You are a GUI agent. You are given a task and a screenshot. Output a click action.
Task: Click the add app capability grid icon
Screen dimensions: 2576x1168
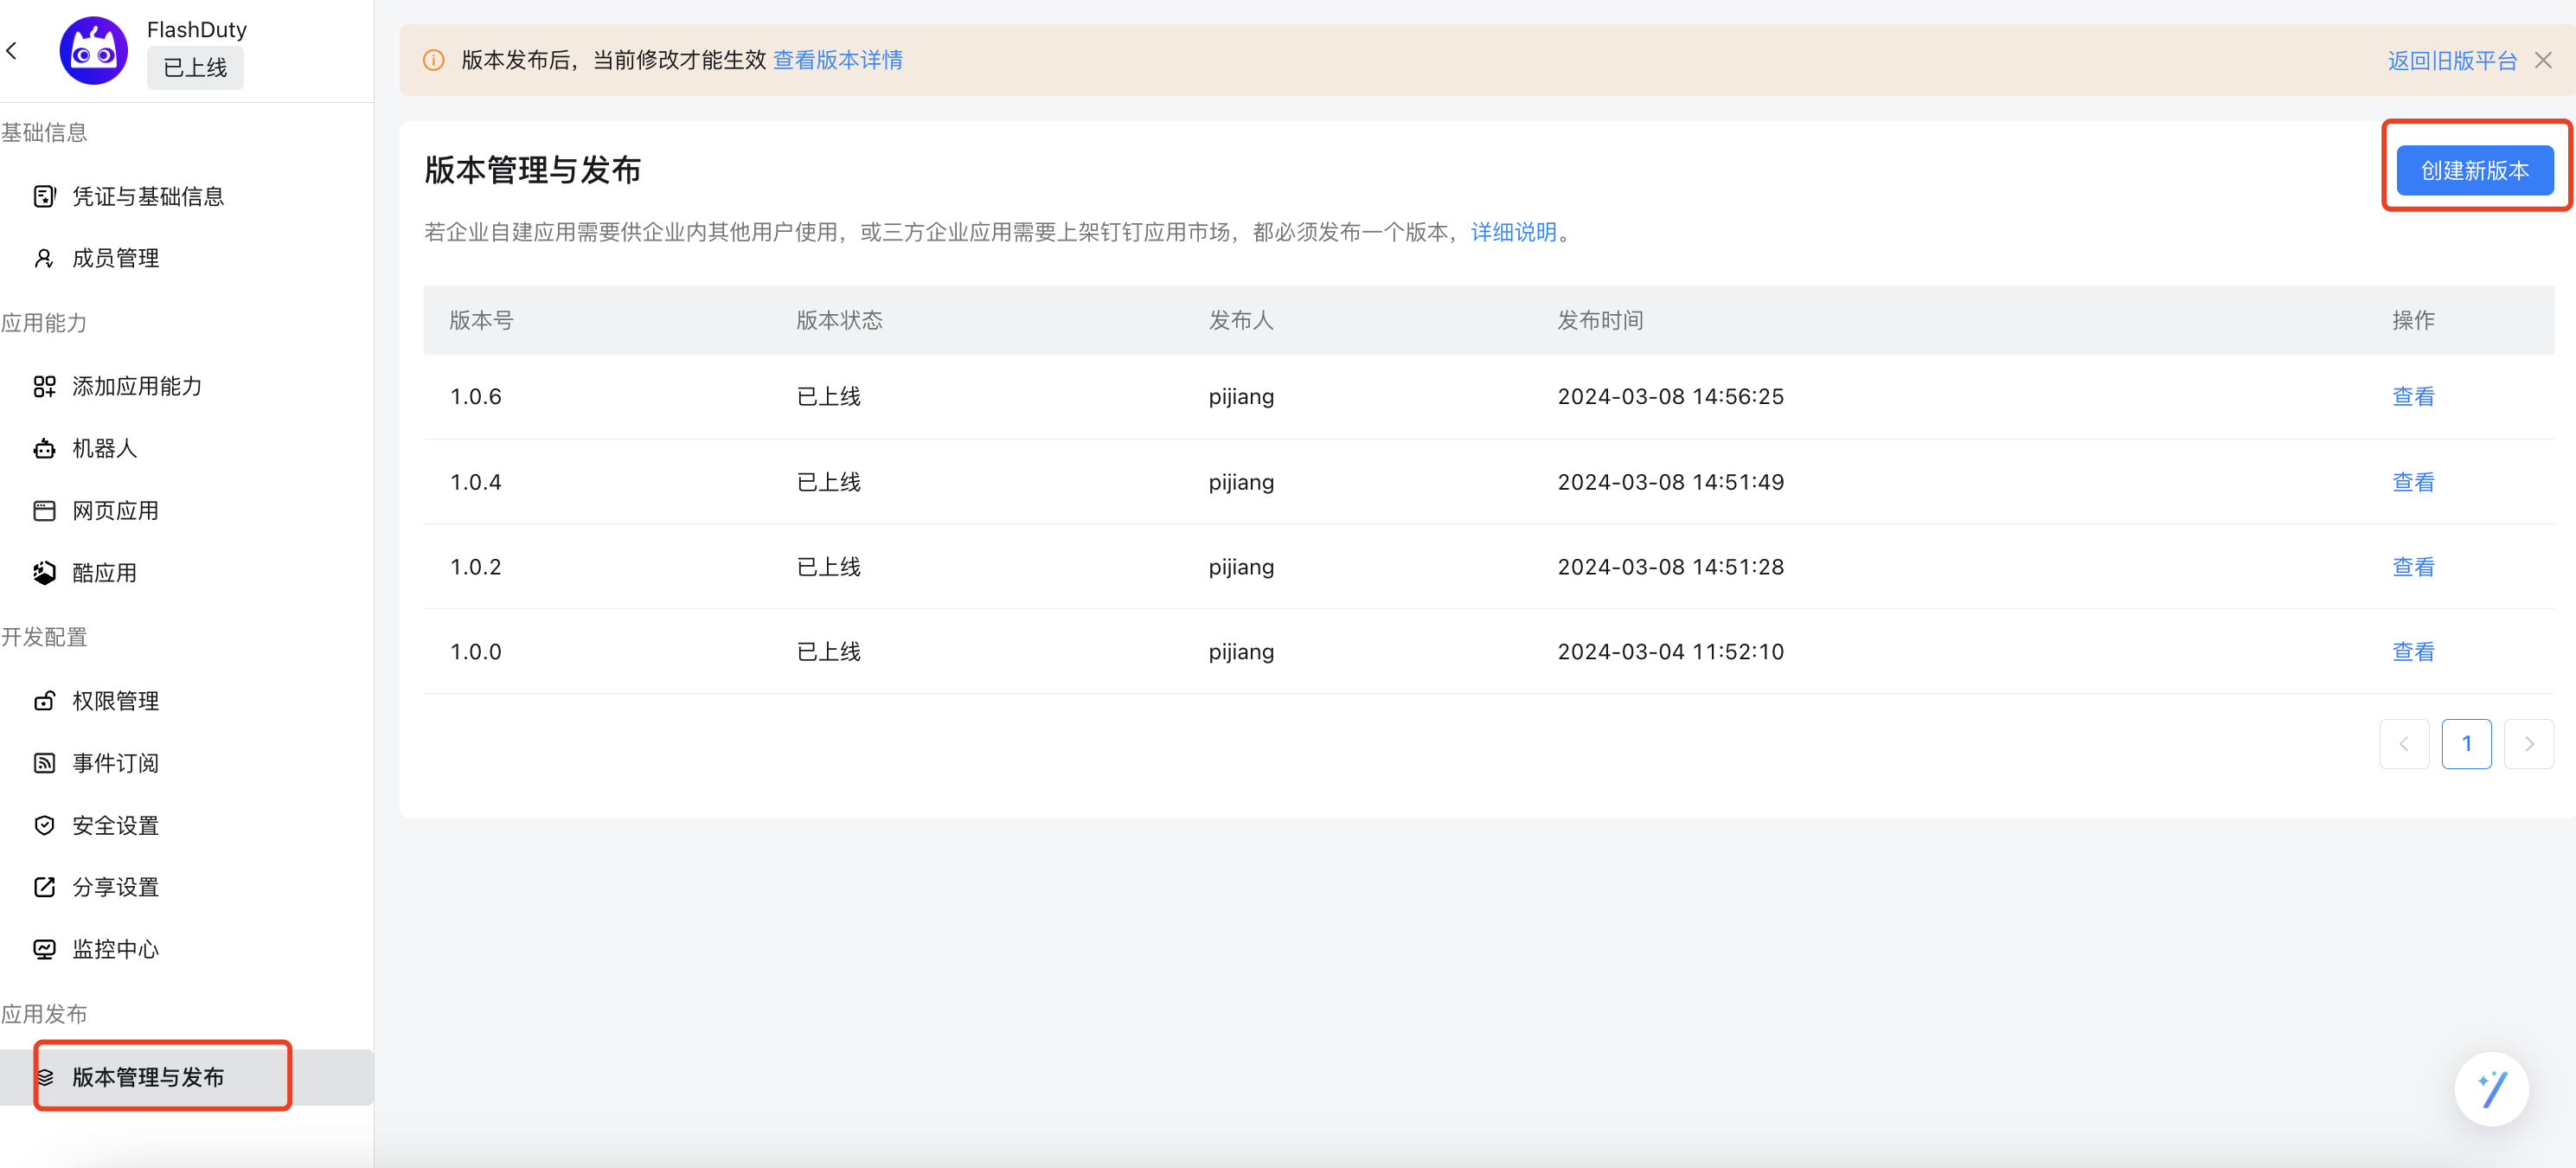(x=44, y=386)
